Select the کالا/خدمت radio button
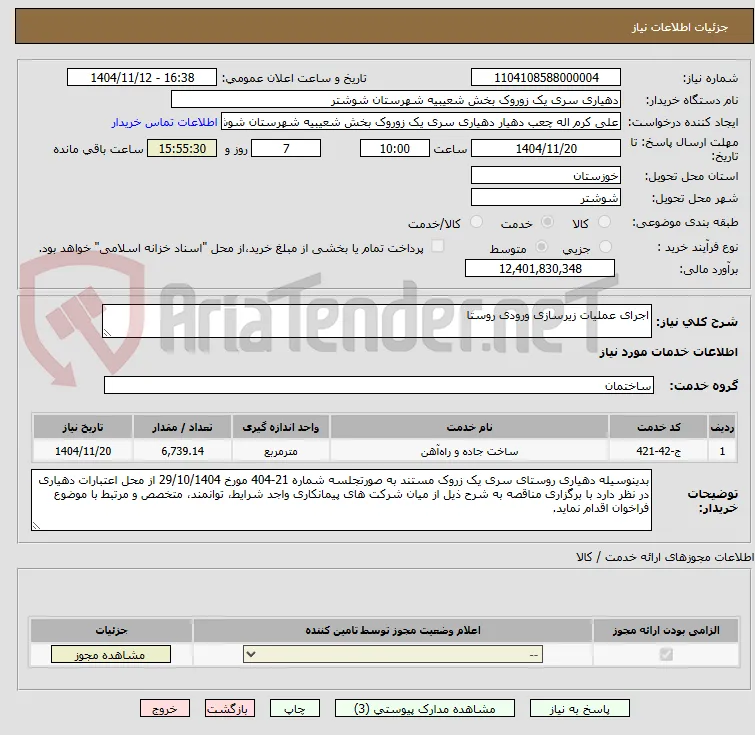This screenshot has width=755, height=735. pyautogui.click(x=476, y=222)
